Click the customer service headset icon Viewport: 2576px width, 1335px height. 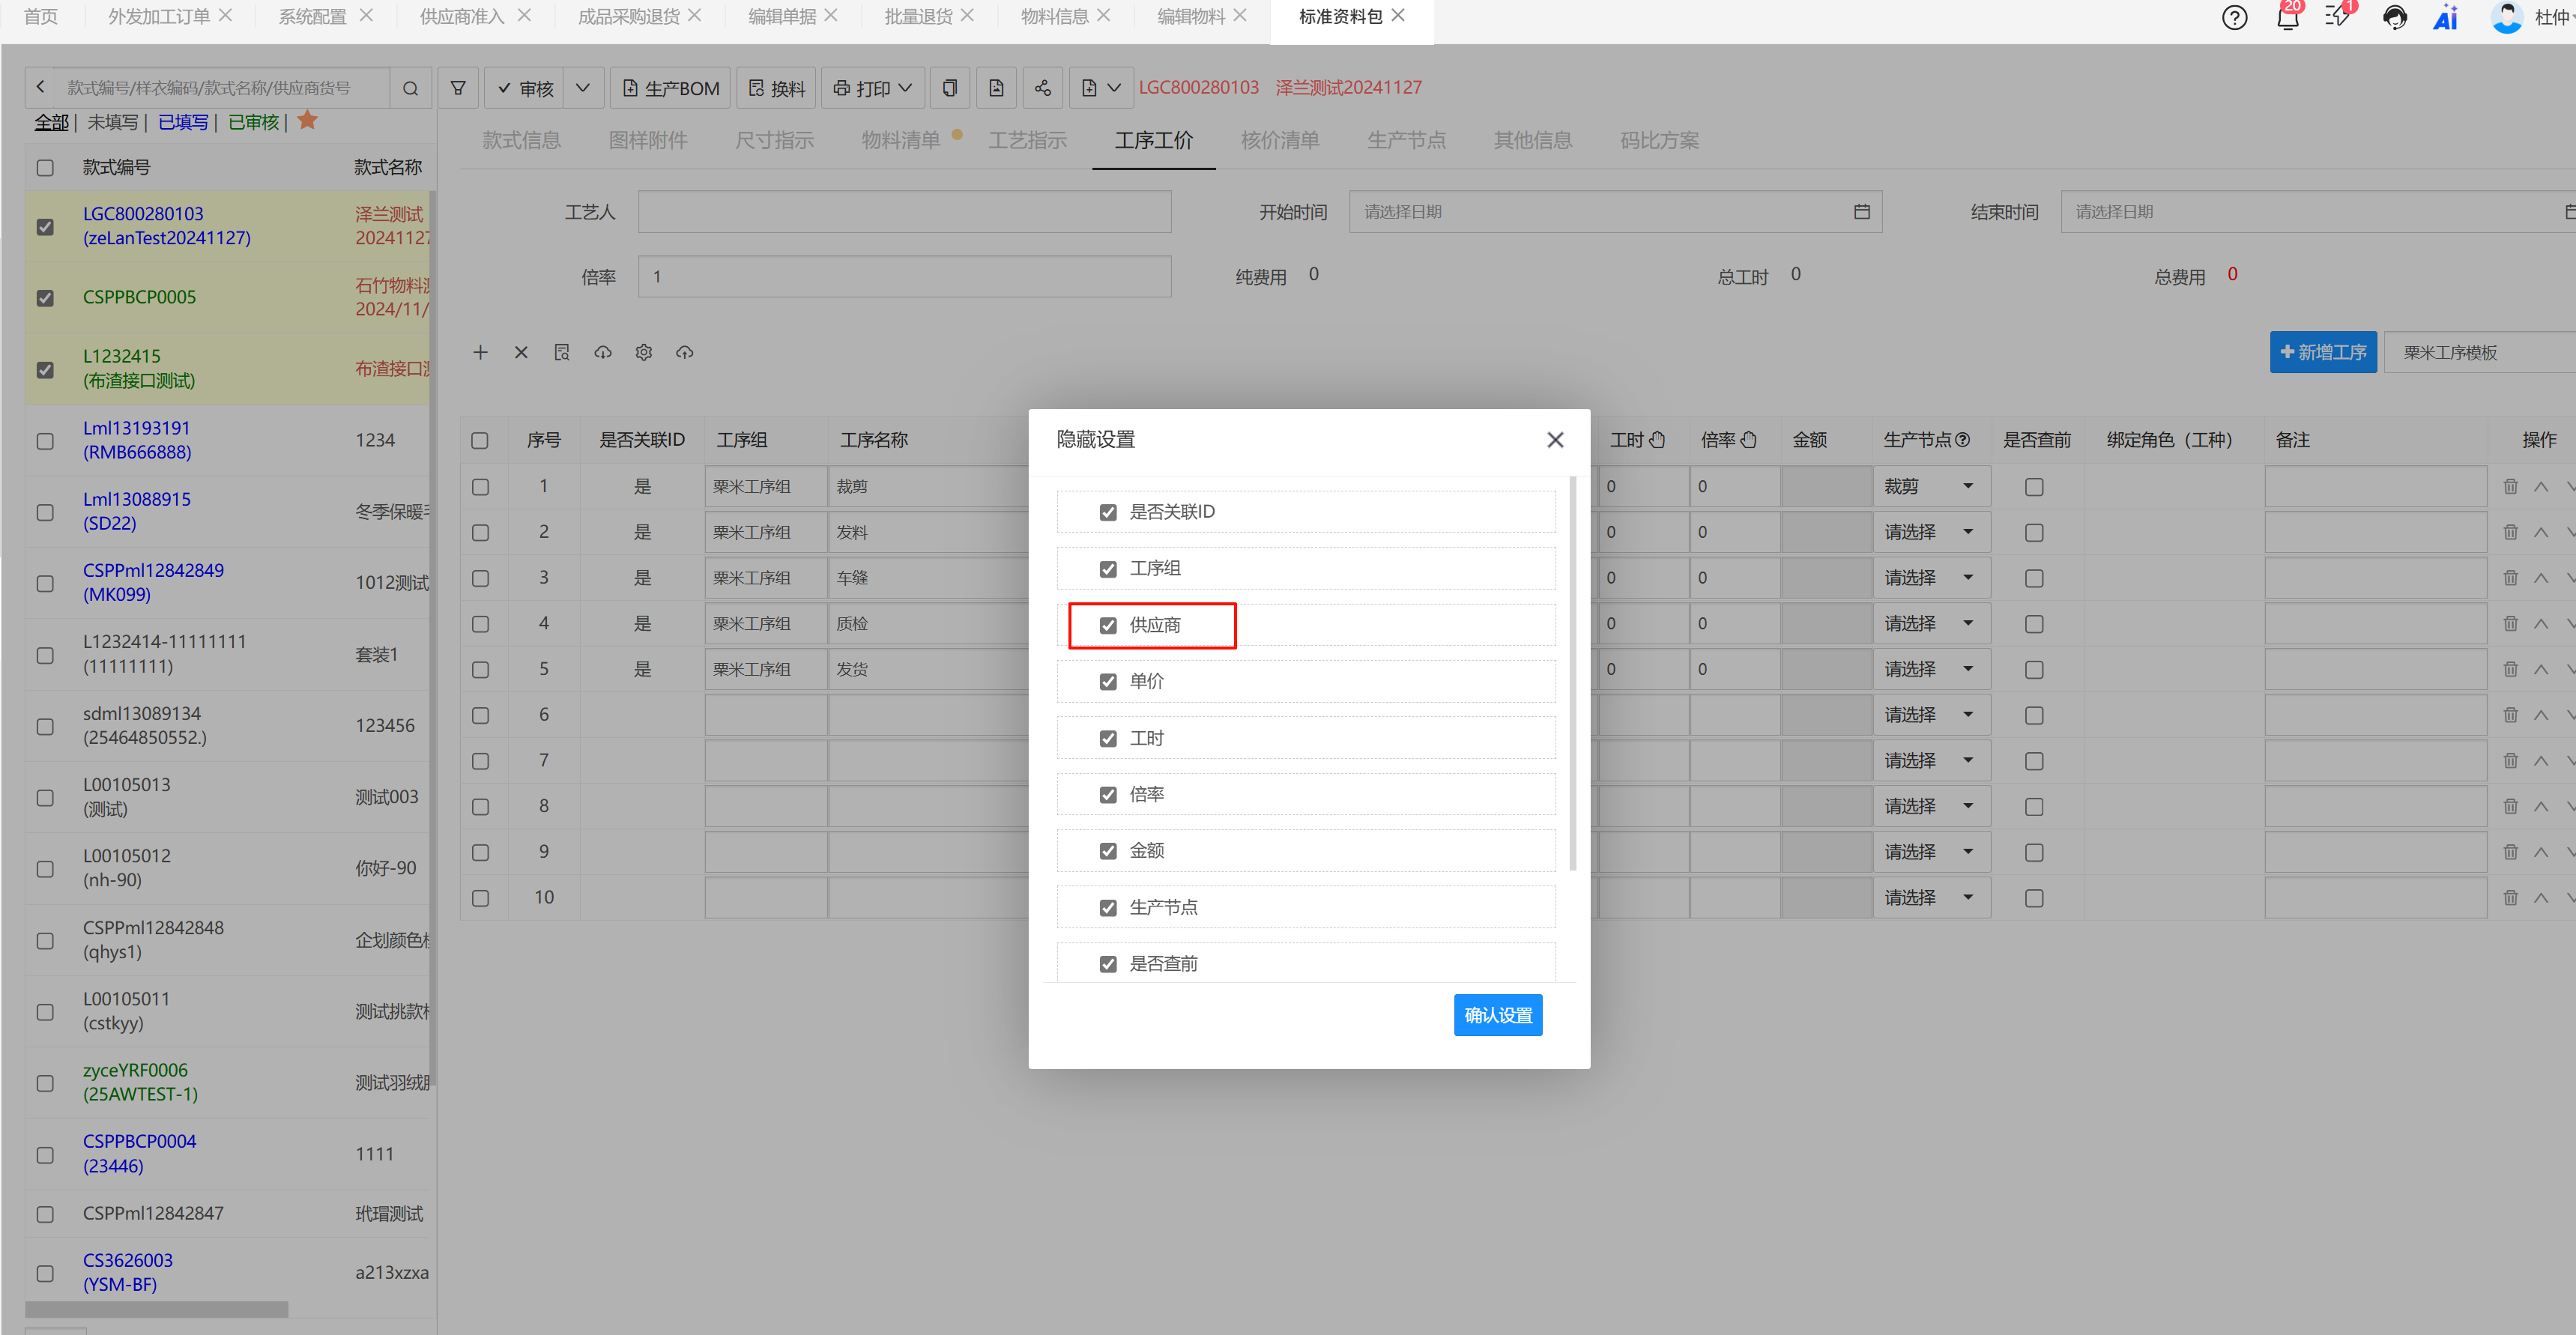point(2394,18)
